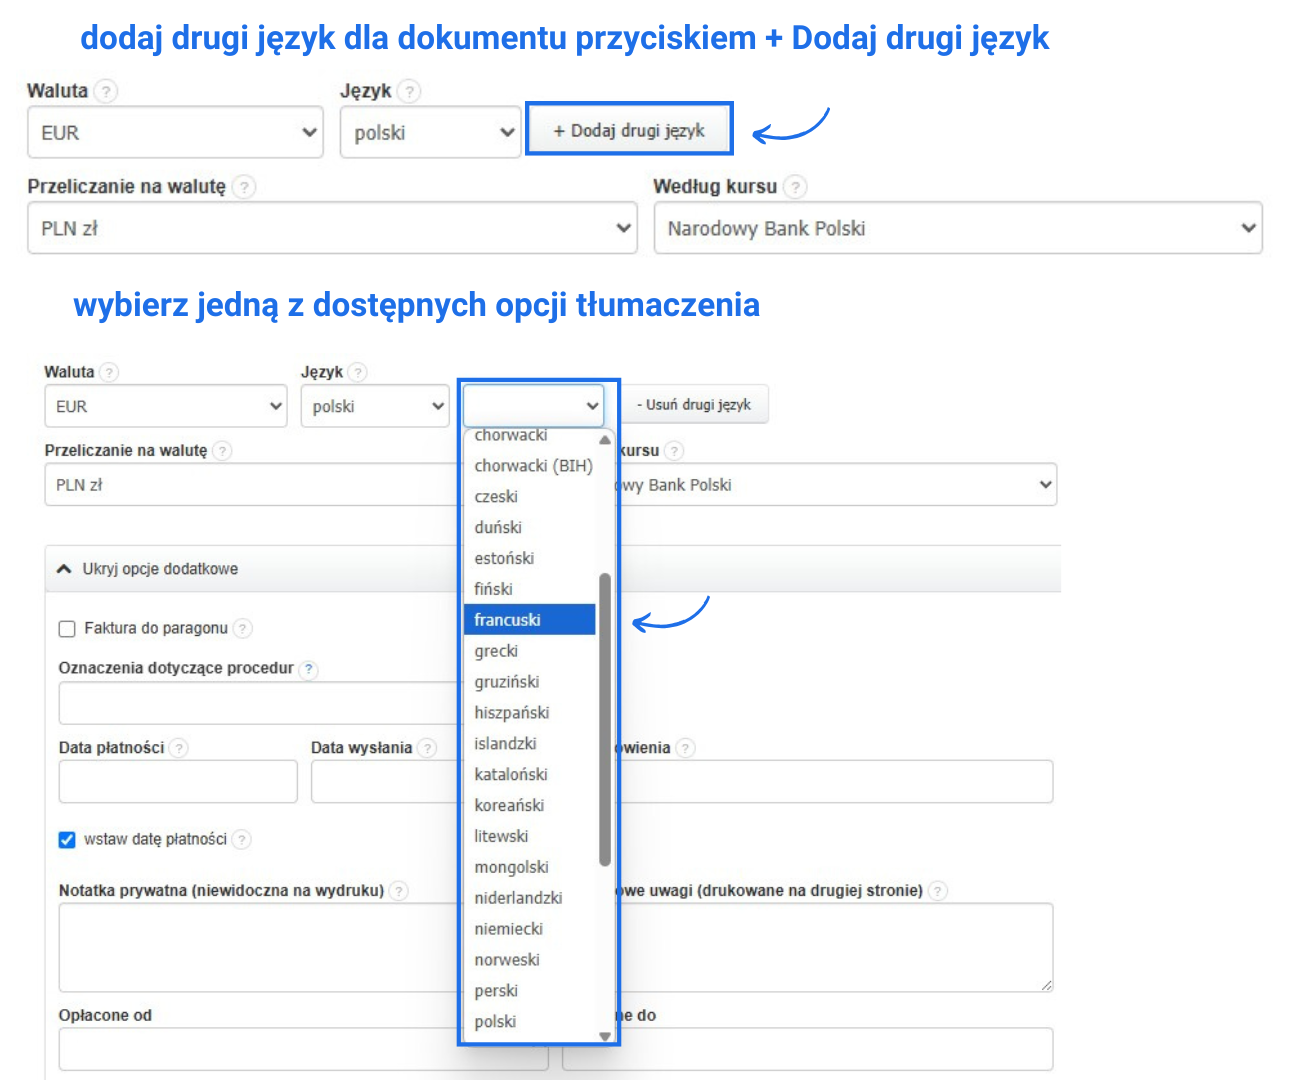Click the + Dodaj drugi język button
This screenshot has width=1292, height=1080.
tap(629, 128)
